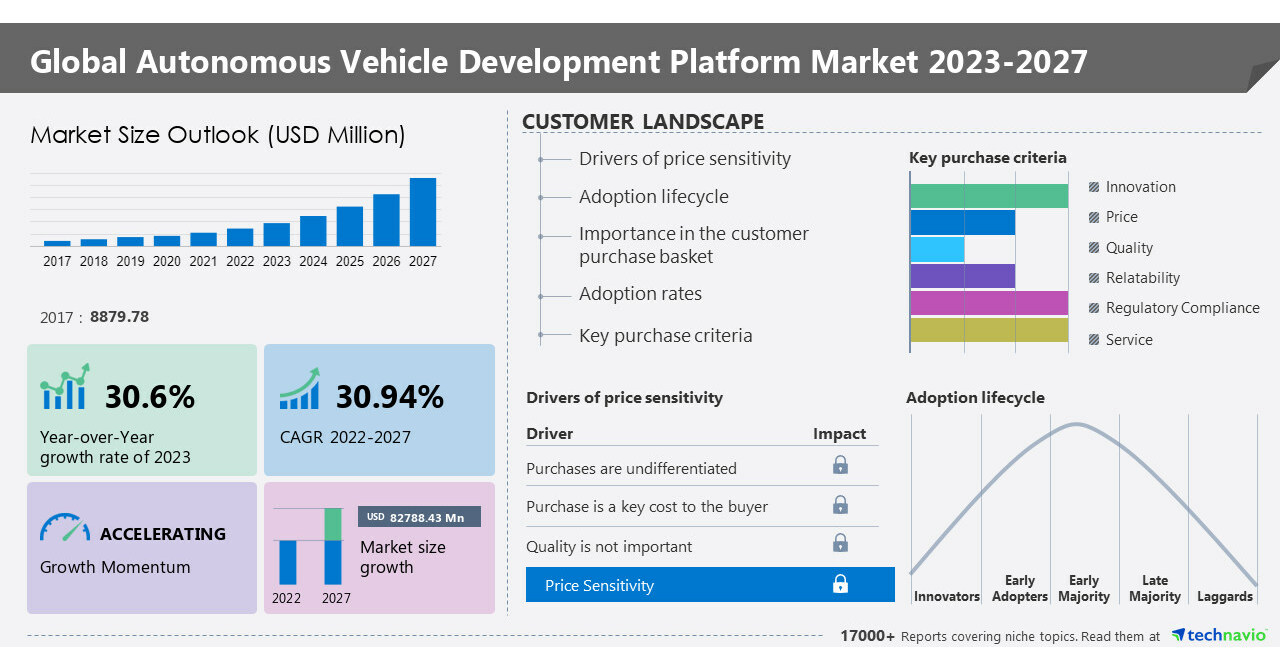1280x670 pixels.
Task: Click the green Innovation bar in chart
Action: tap(988, 196)
